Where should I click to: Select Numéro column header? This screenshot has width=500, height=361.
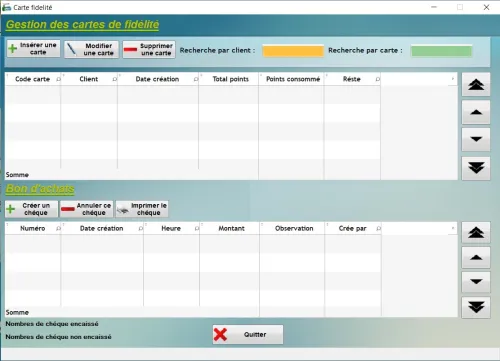point(32,228)
